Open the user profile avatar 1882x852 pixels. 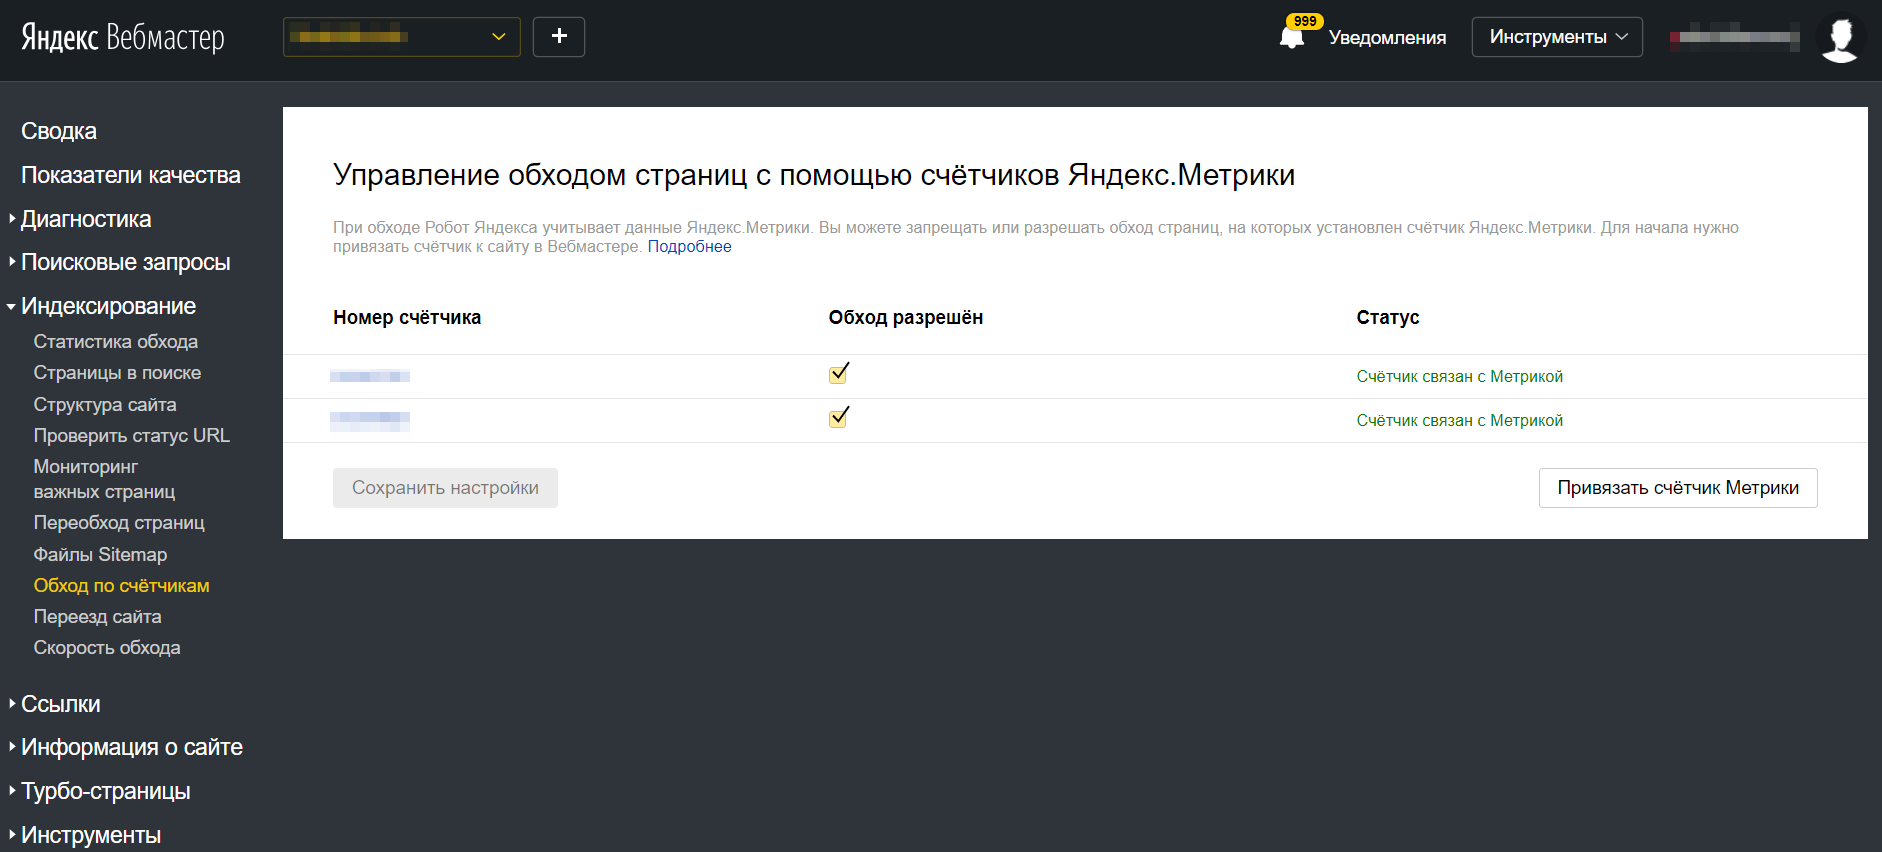[x=1839, y=38]
